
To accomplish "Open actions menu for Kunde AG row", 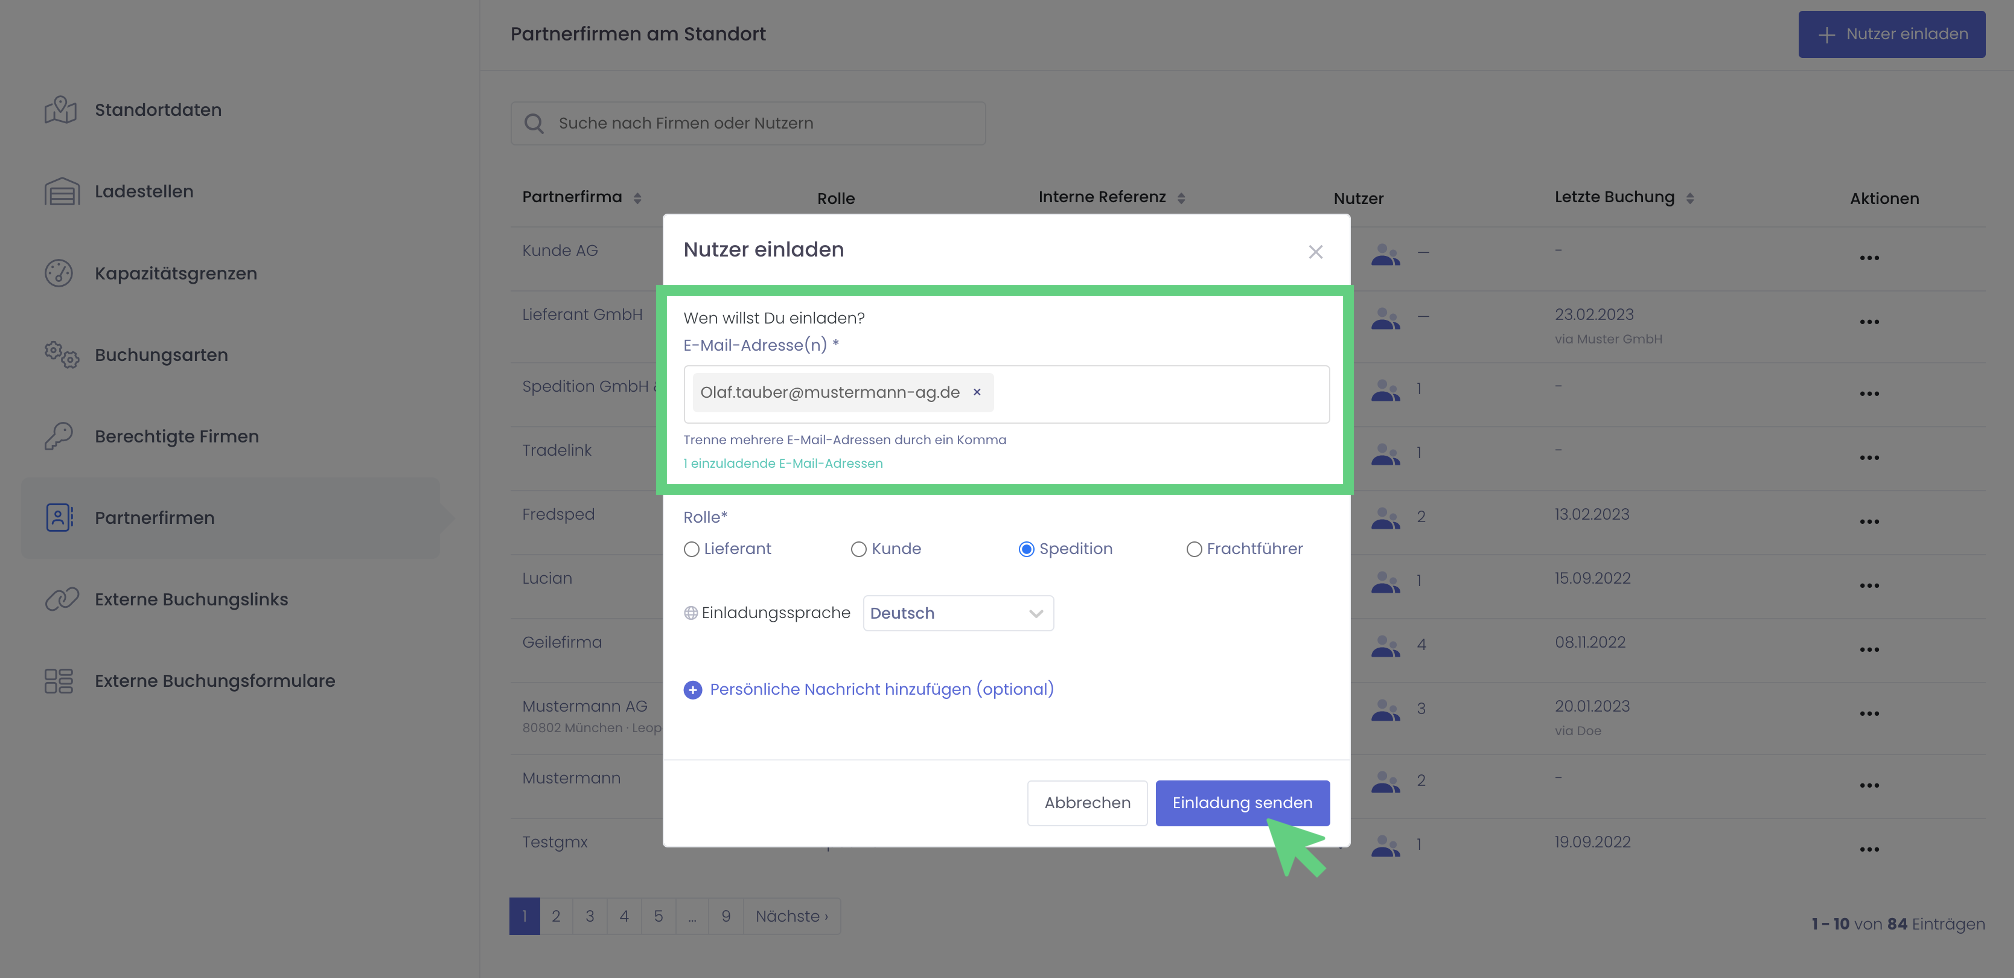I will 1869,258.
